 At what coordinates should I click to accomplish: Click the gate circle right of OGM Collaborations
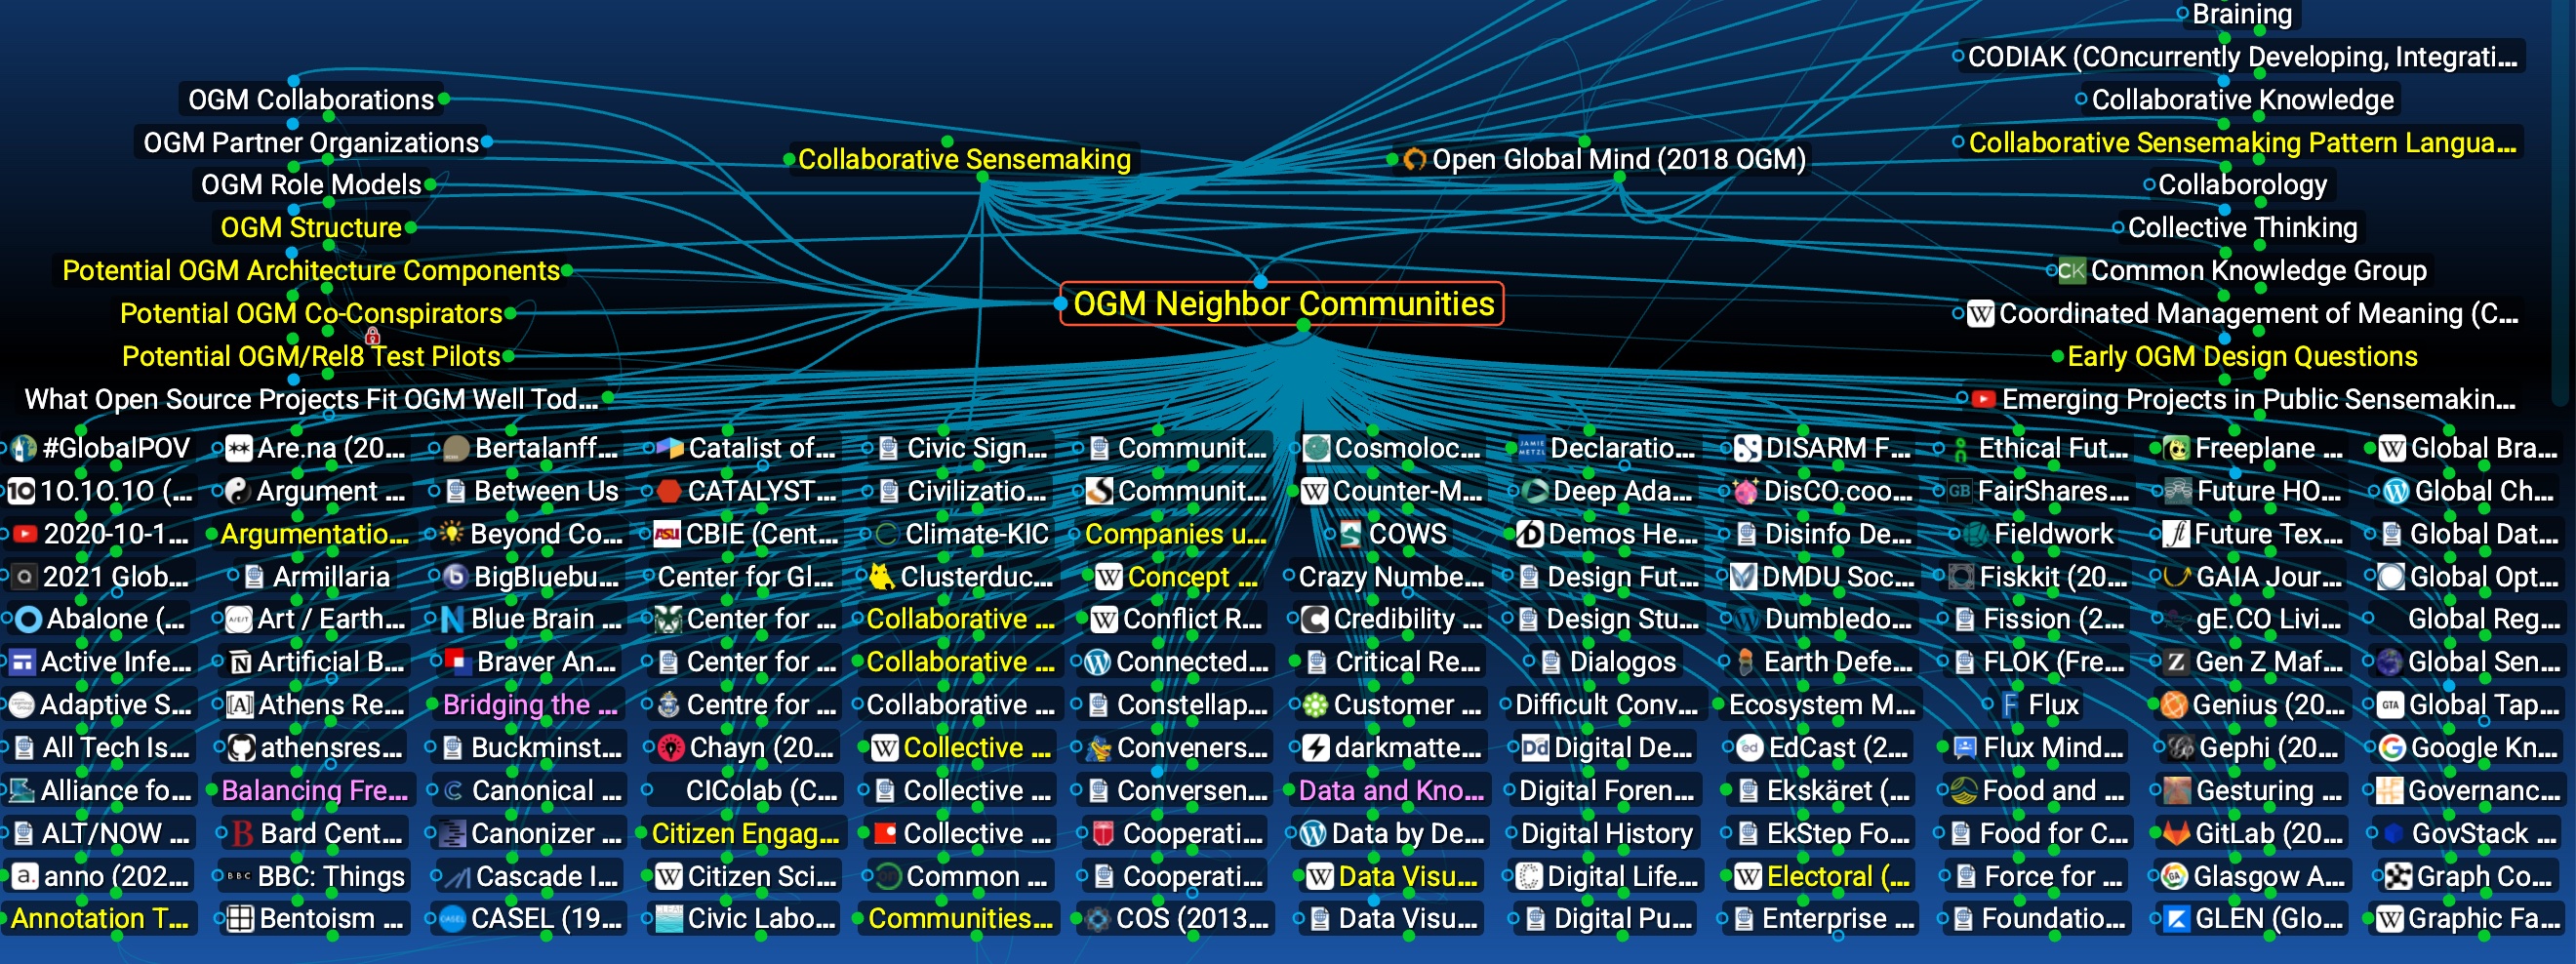[x=443, y=99]
